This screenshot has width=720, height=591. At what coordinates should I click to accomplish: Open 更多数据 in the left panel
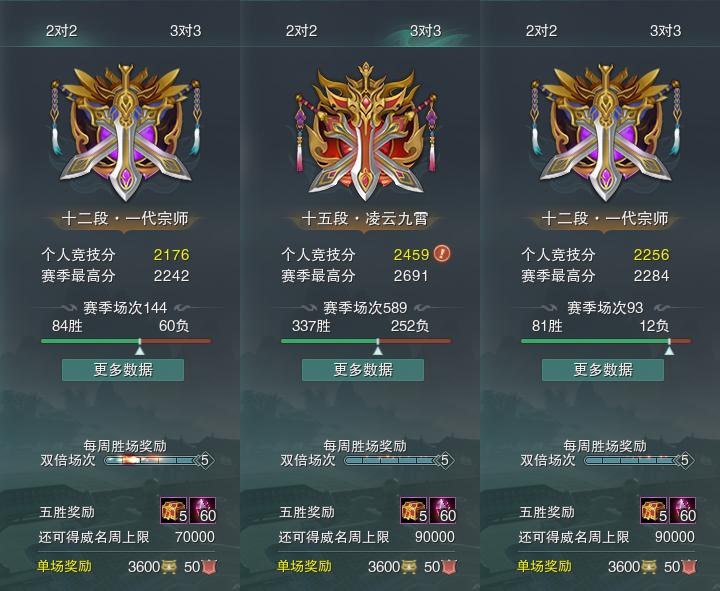coord(123,370)
